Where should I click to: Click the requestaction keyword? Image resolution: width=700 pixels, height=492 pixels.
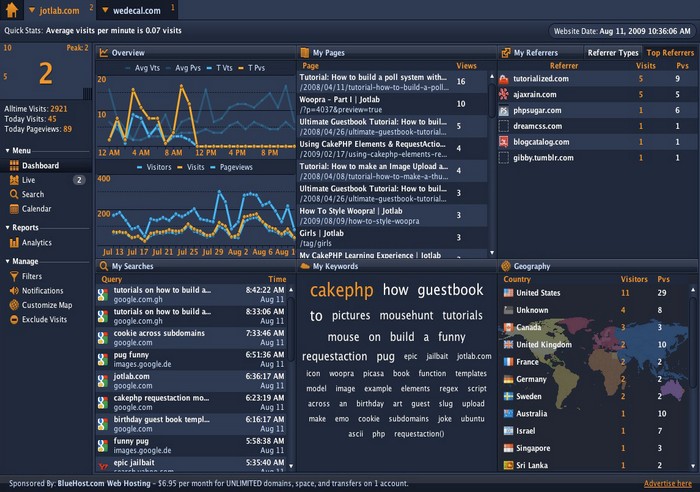coord(334,357)
